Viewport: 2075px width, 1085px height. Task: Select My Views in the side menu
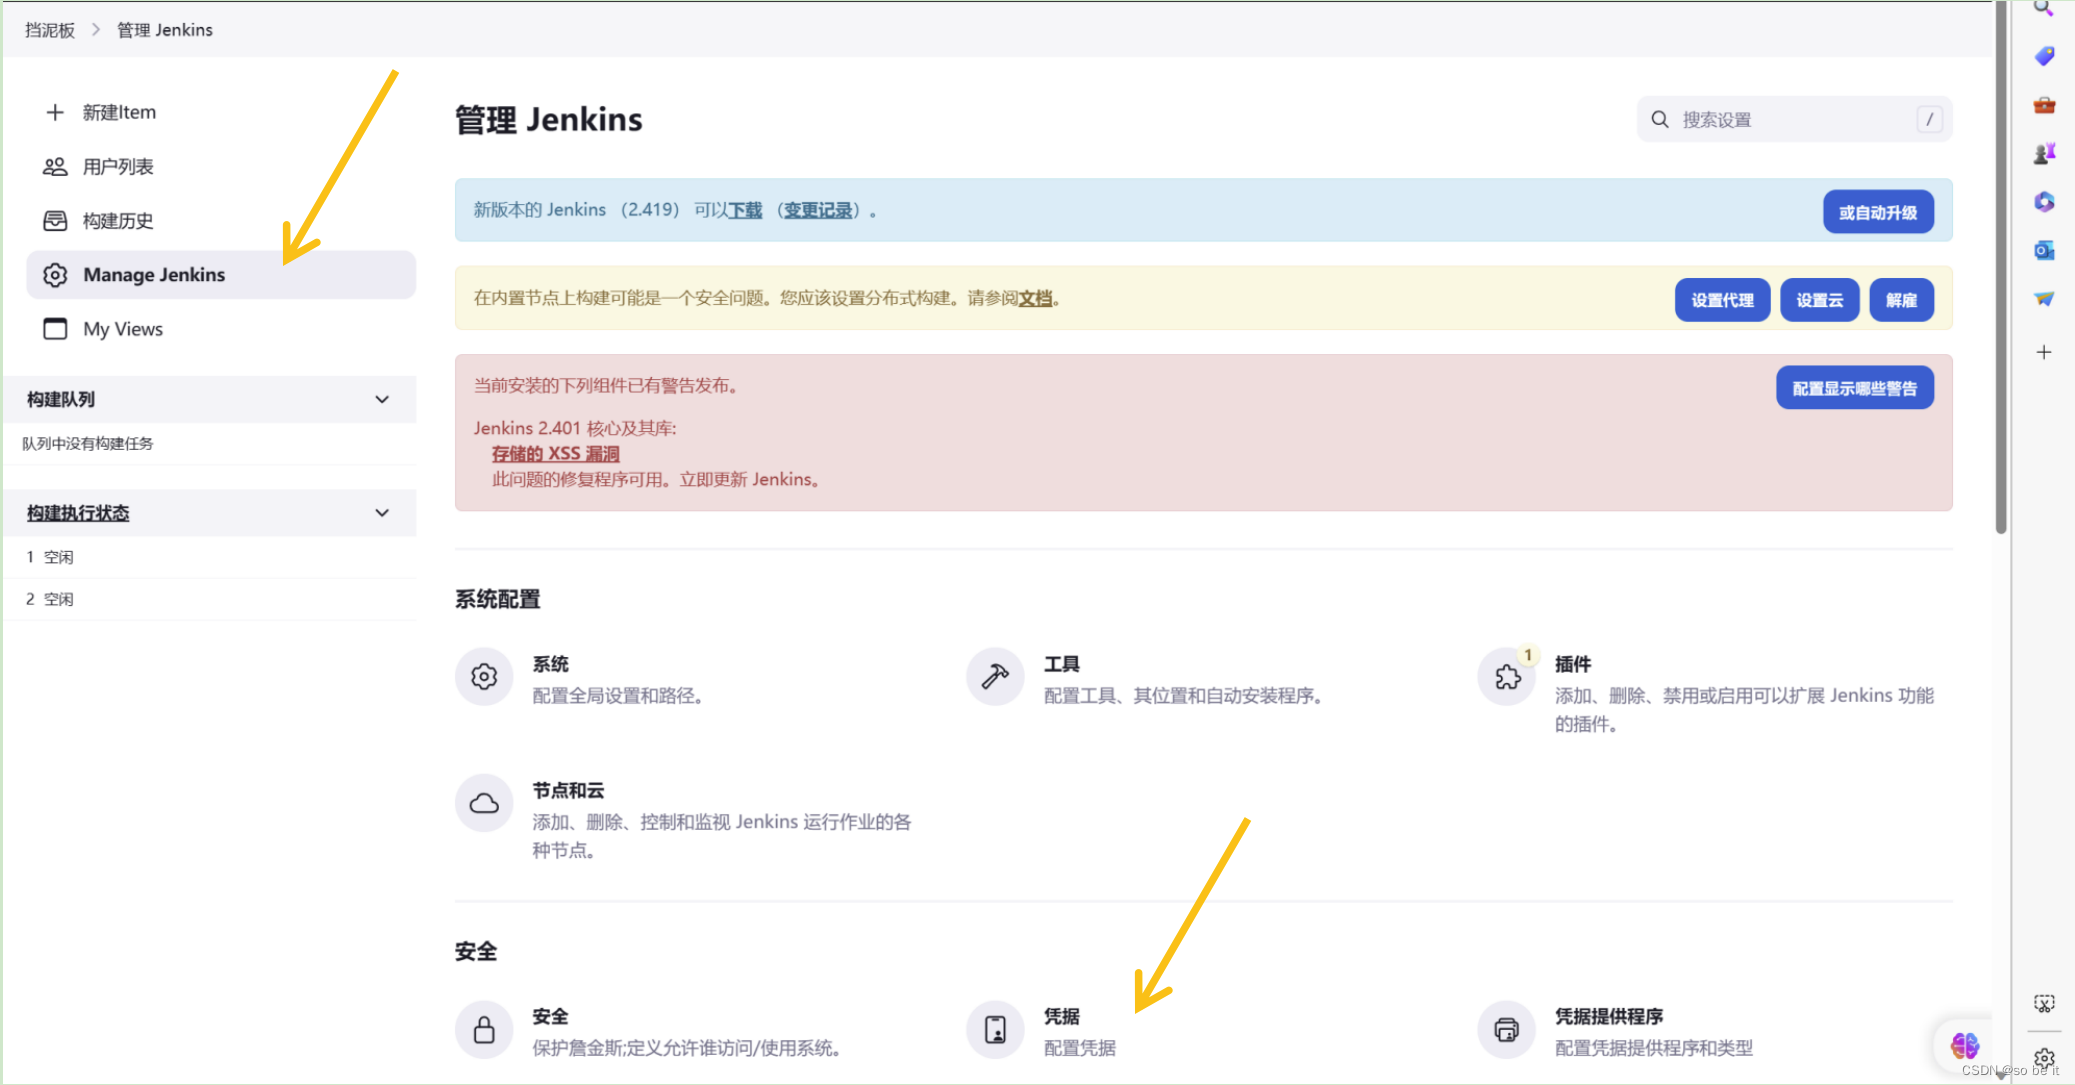[221, 328]
